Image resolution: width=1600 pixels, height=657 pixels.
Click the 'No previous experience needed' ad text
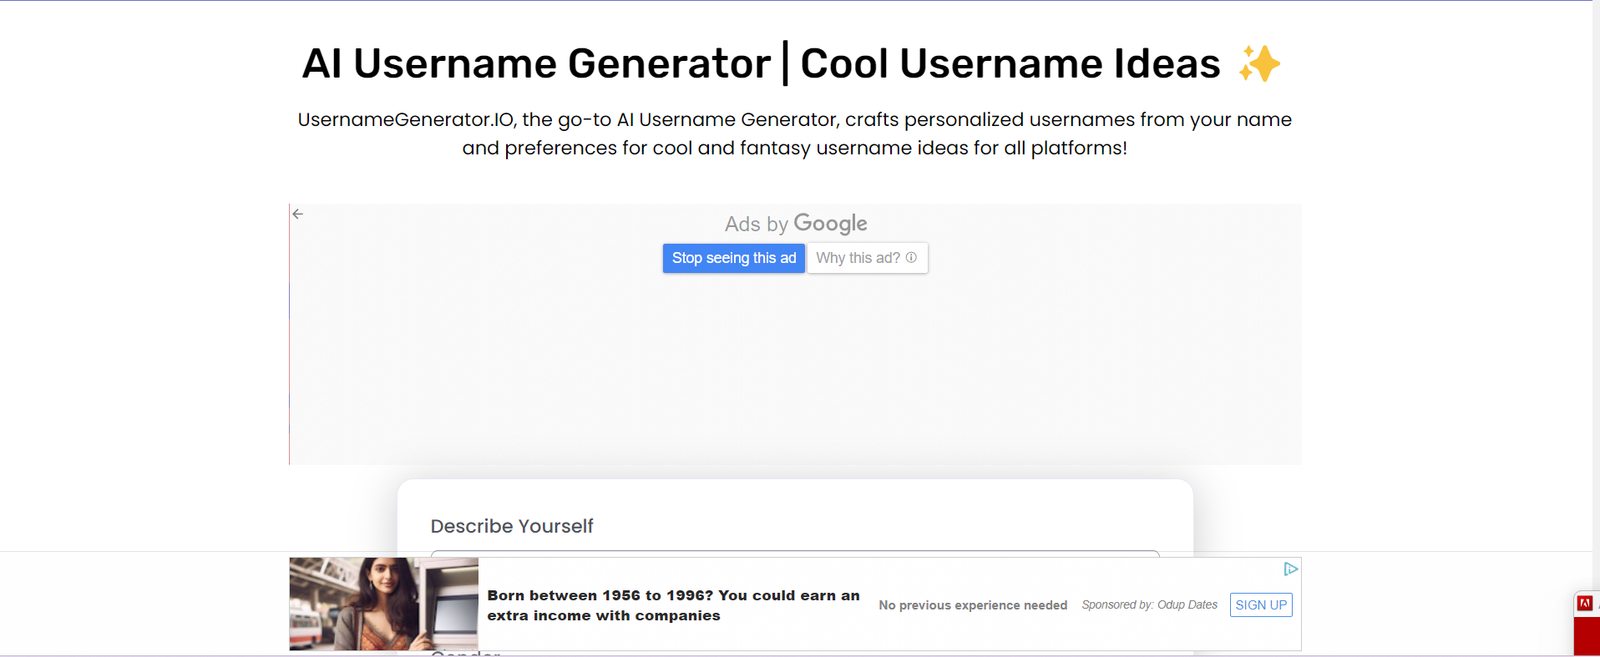click(x=973, y=605)
